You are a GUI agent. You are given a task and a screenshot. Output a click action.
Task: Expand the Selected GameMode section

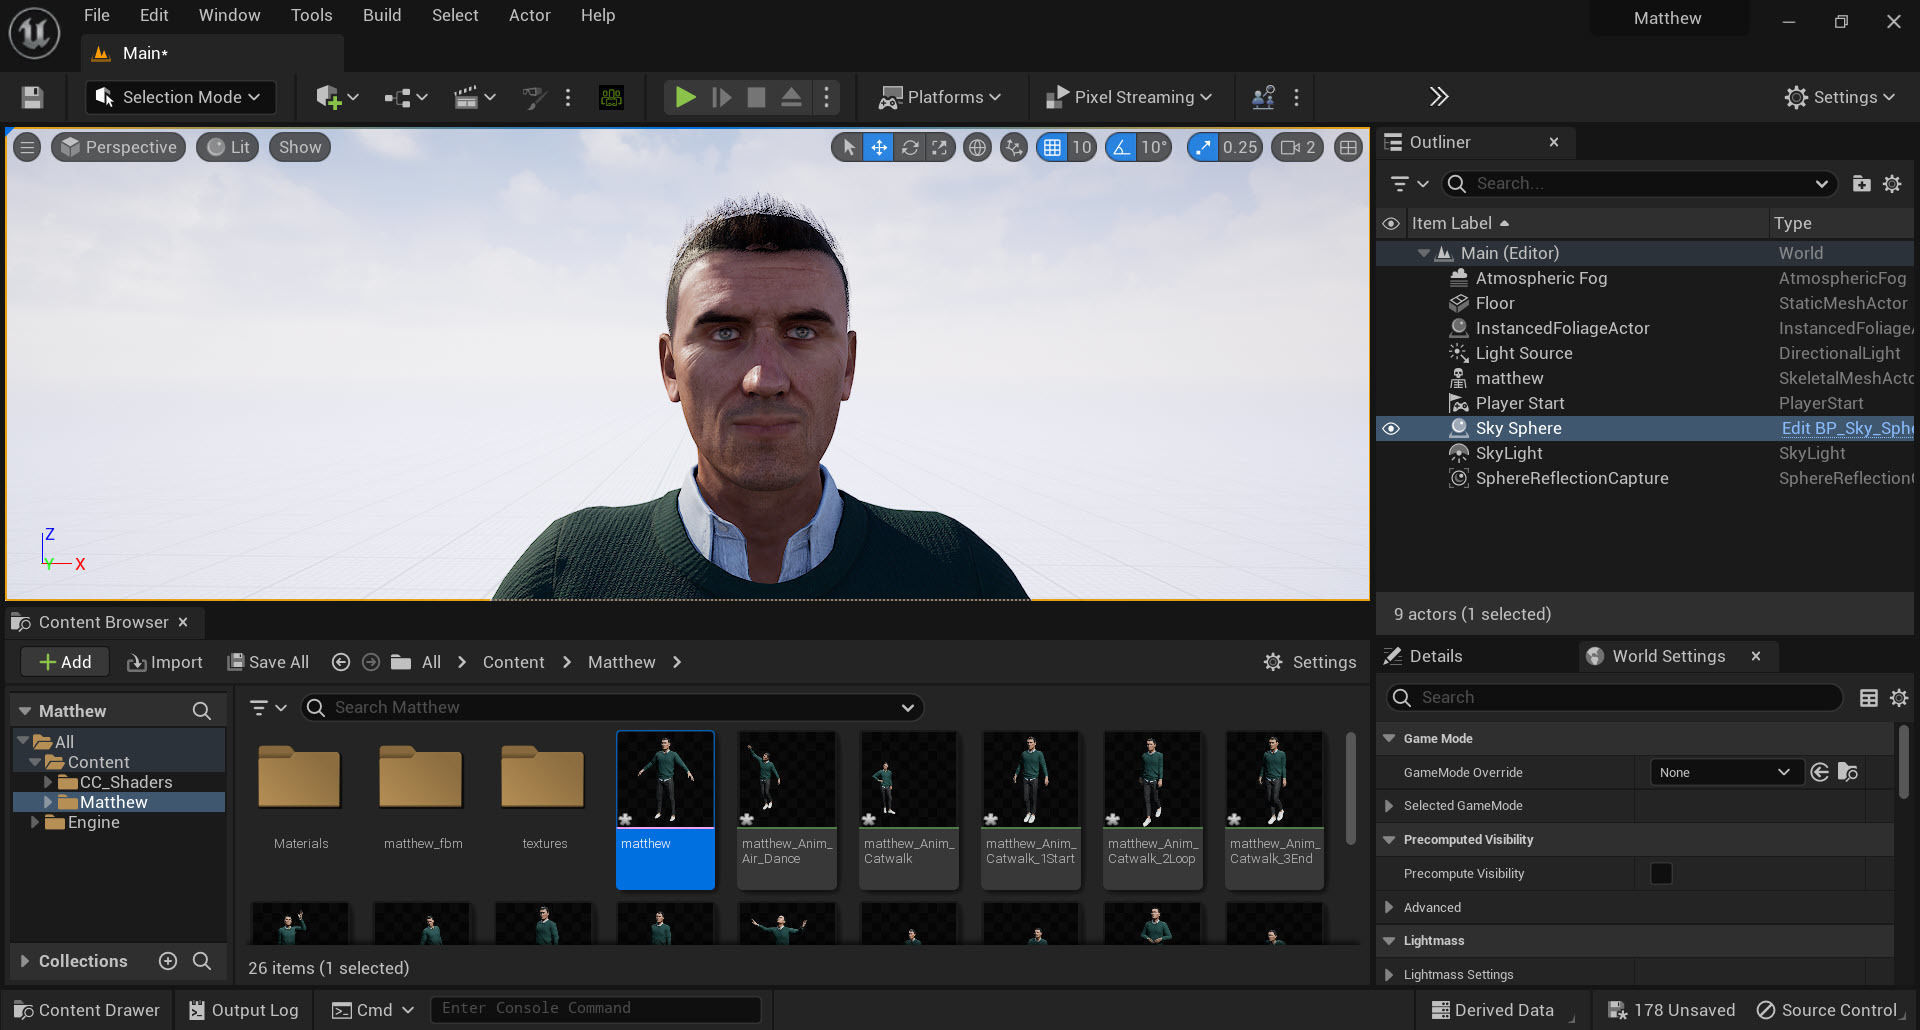(1389, 806)
